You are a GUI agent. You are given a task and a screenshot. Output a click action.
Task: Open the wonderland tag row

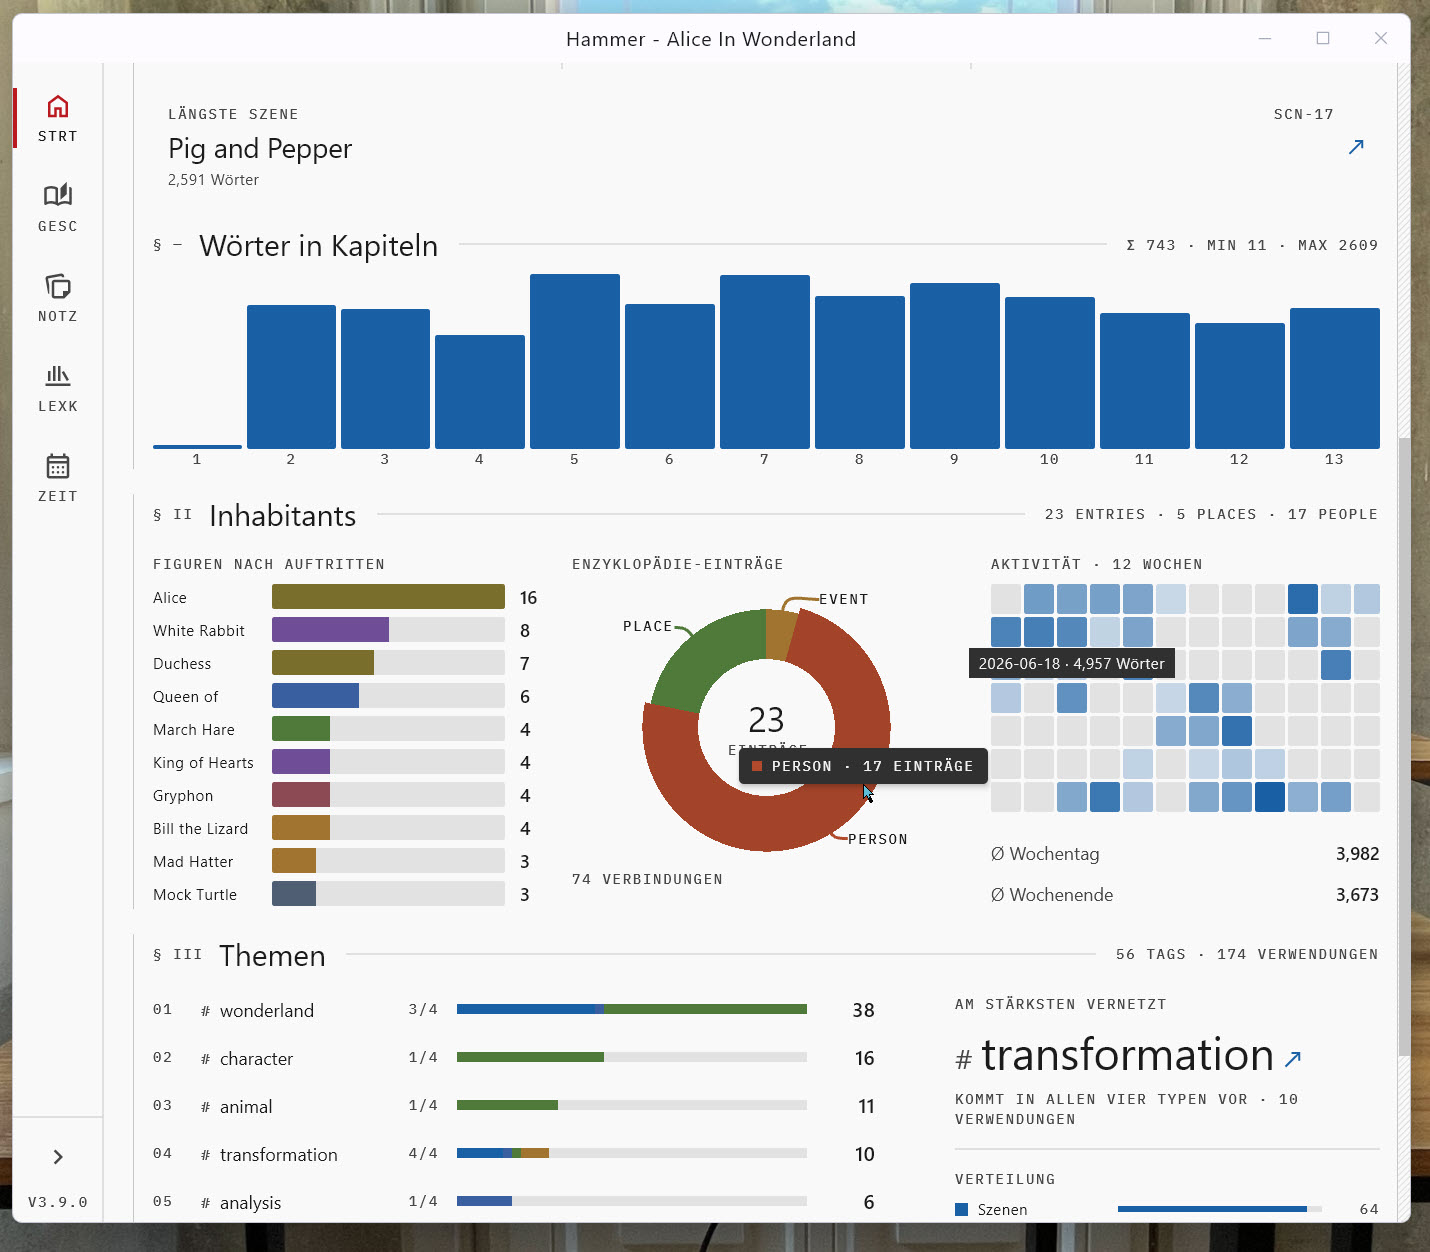click(x=515, y=1010)
